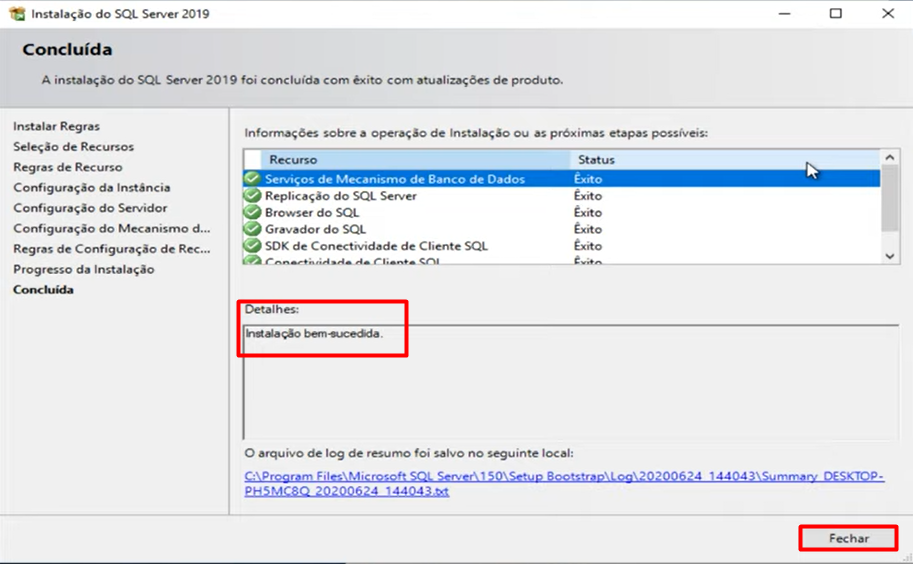Click the Configuração da Instância step
The image size is (913, 564).
pos(91,187)
